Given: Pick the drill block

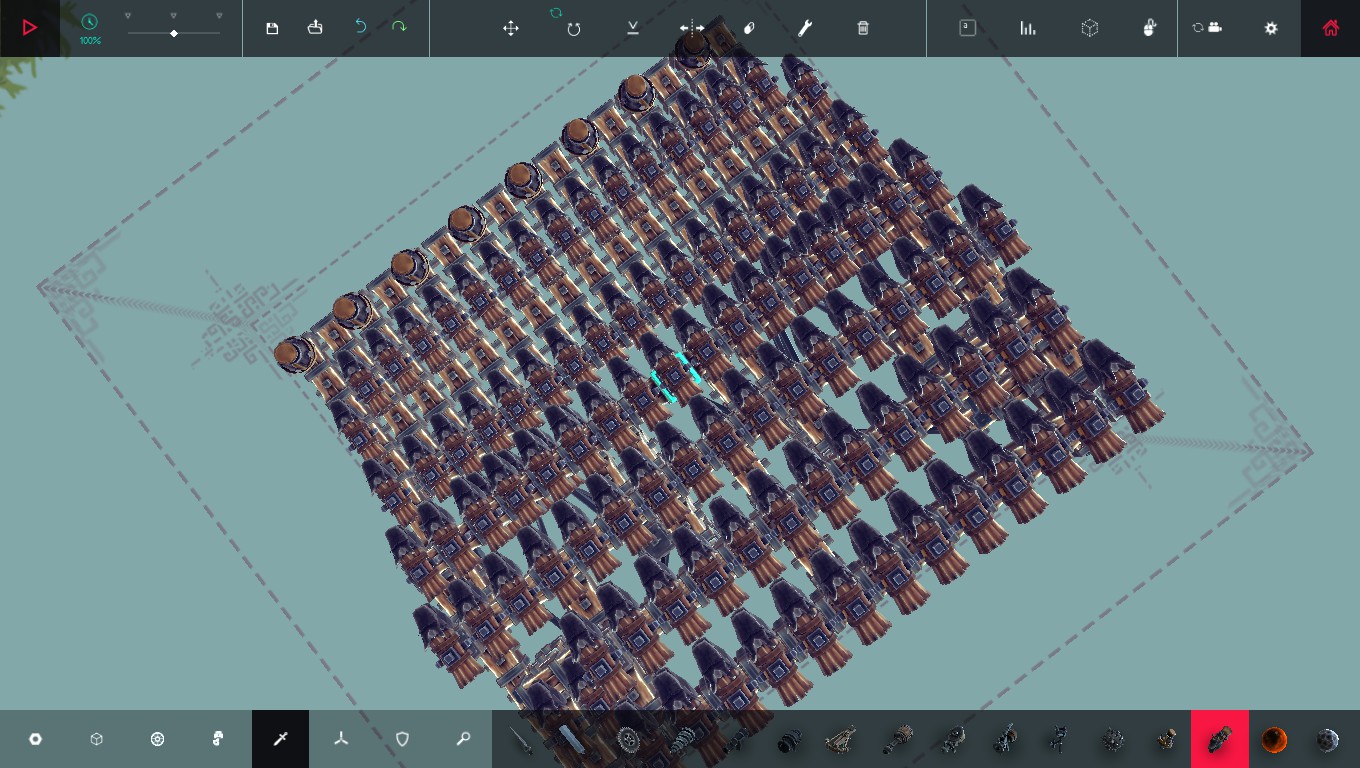Looking at the screenshot, I should 681,740.
